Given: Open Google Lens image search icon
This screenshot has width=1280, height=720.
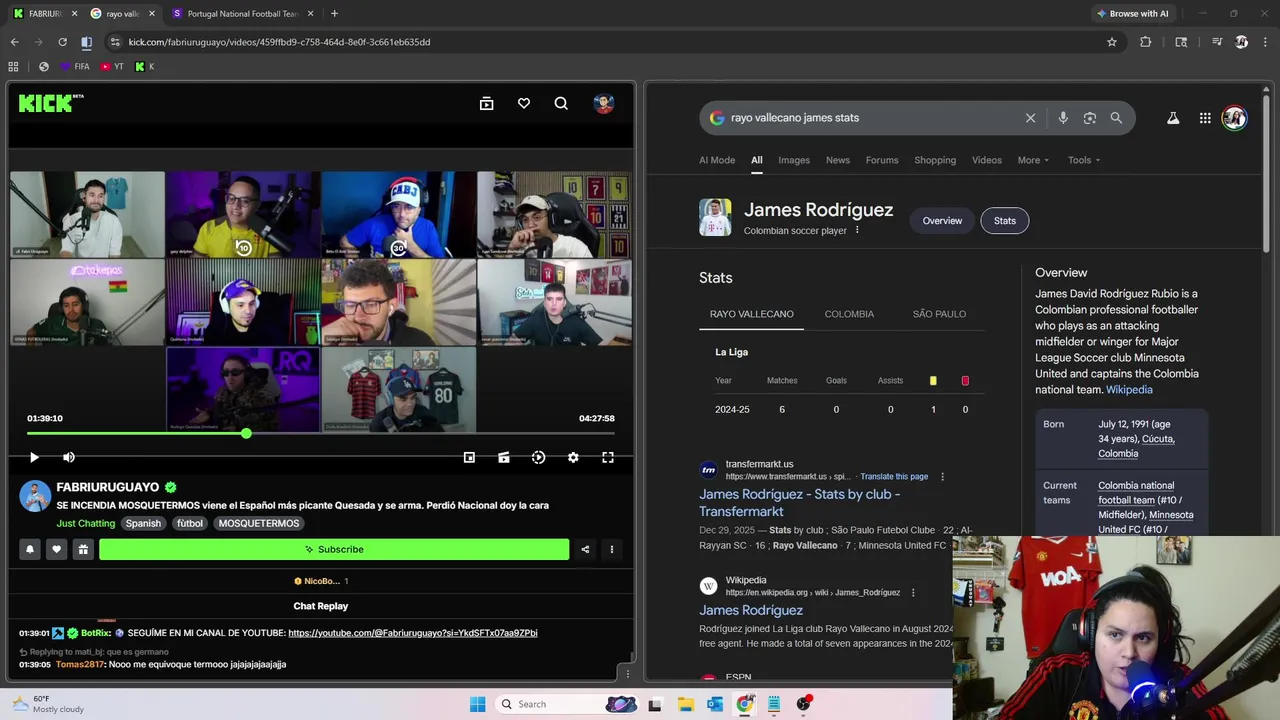Looking at the screenshot, I should pyautogui.click(x=1090, y=118).
